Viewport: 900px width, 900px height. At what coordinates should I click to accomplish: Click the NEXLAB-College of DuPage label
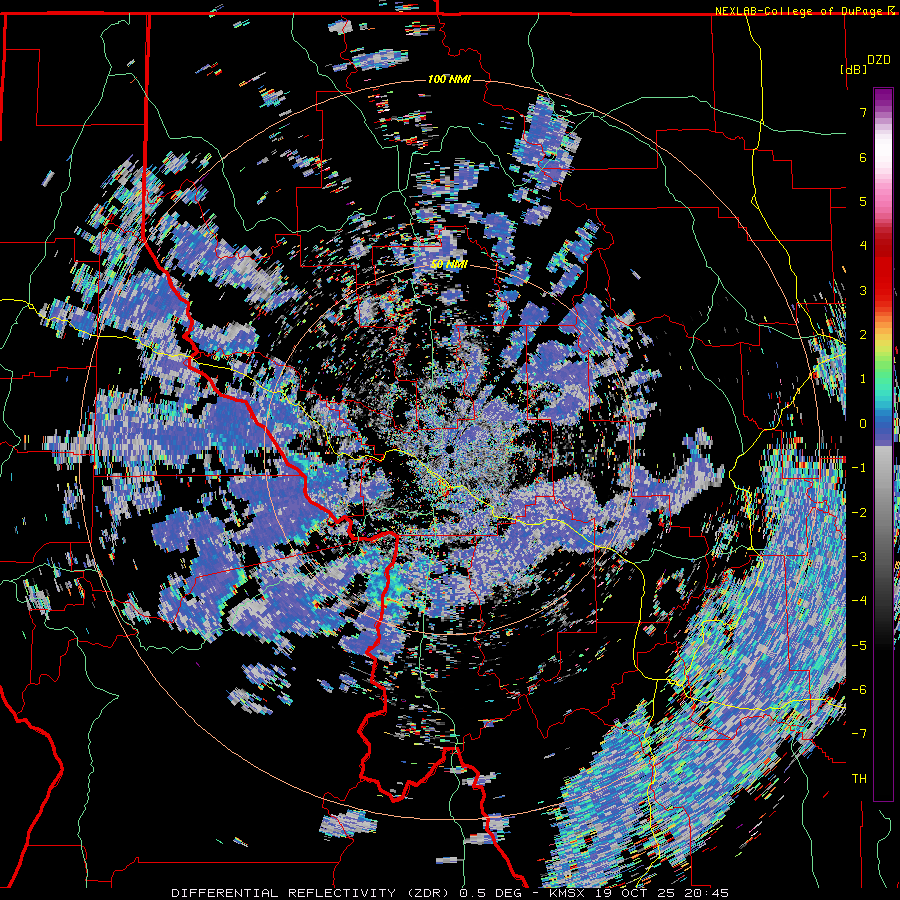(x=800, y=11)
